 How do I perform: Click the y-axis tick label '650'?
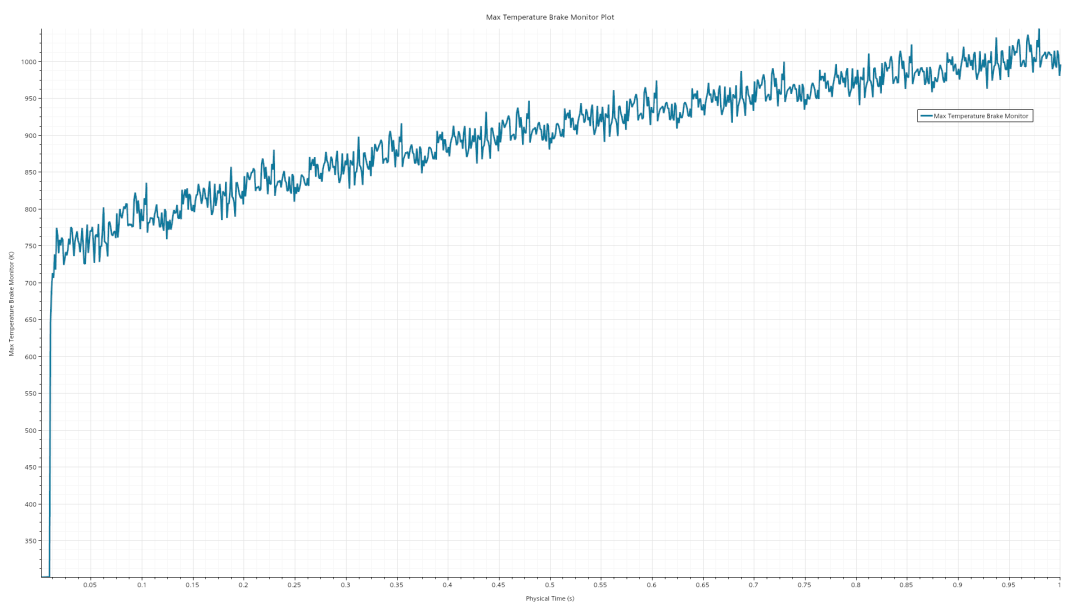(30, 320)
